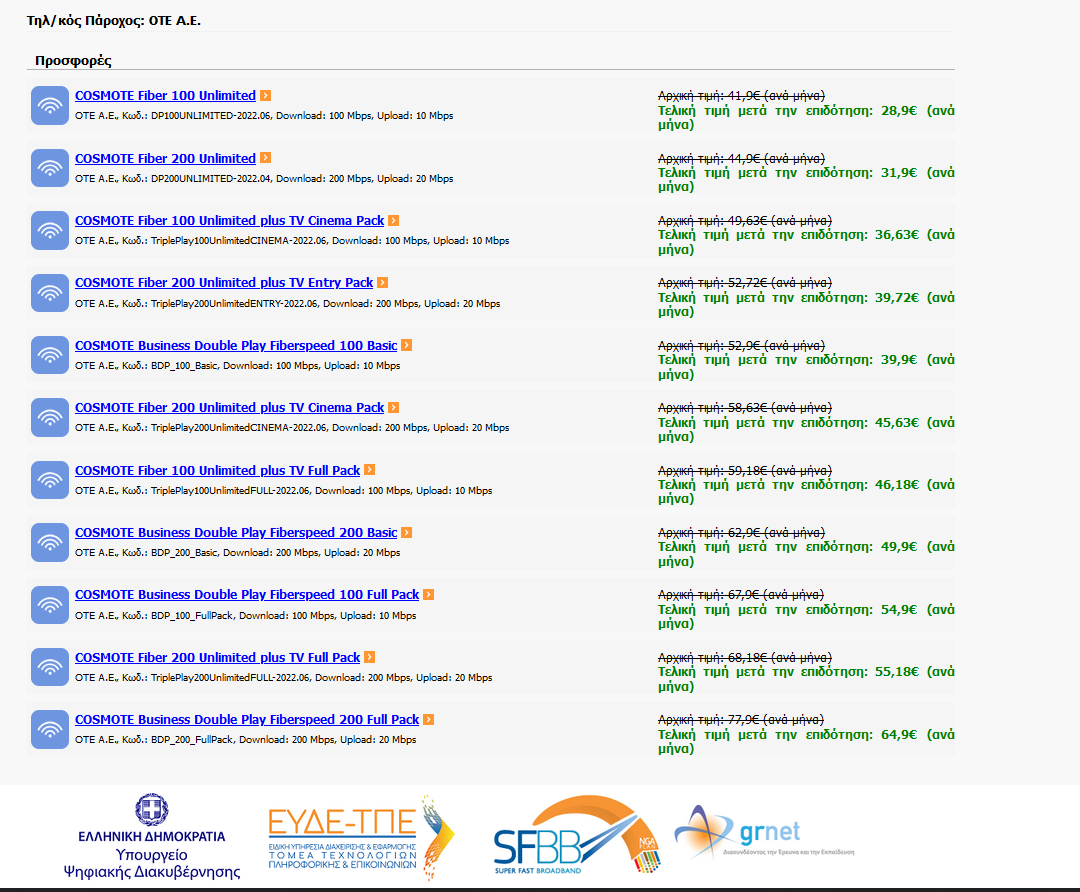
Task: Click the struck-through initial price 41,9€
Action: [741, 96]
